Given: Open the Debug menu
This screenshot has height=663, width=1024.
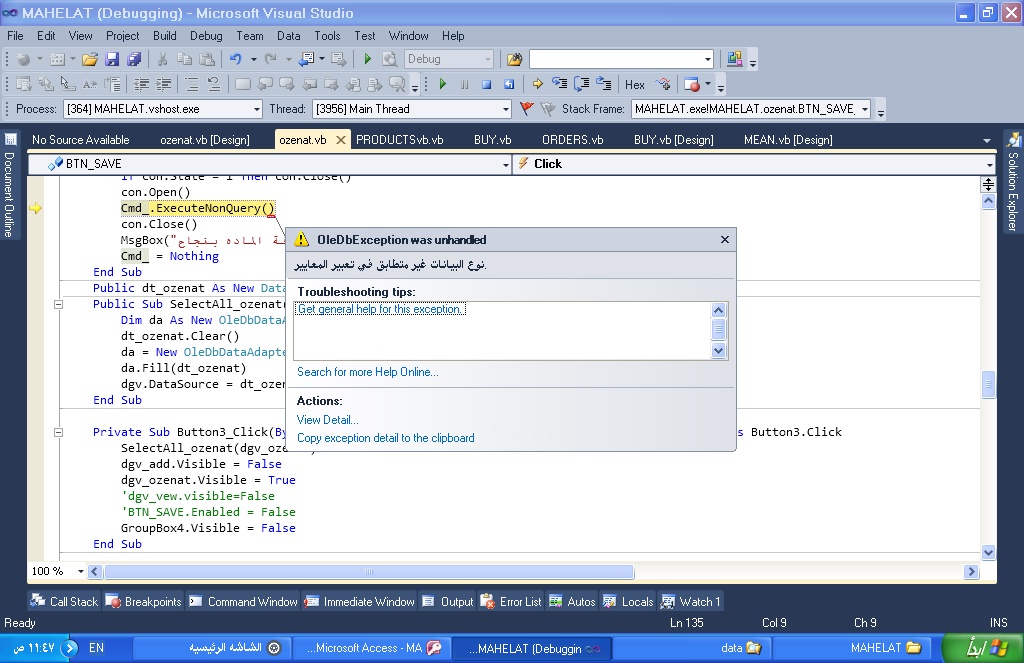Looking at the screenshot, I should click(206, 35).
